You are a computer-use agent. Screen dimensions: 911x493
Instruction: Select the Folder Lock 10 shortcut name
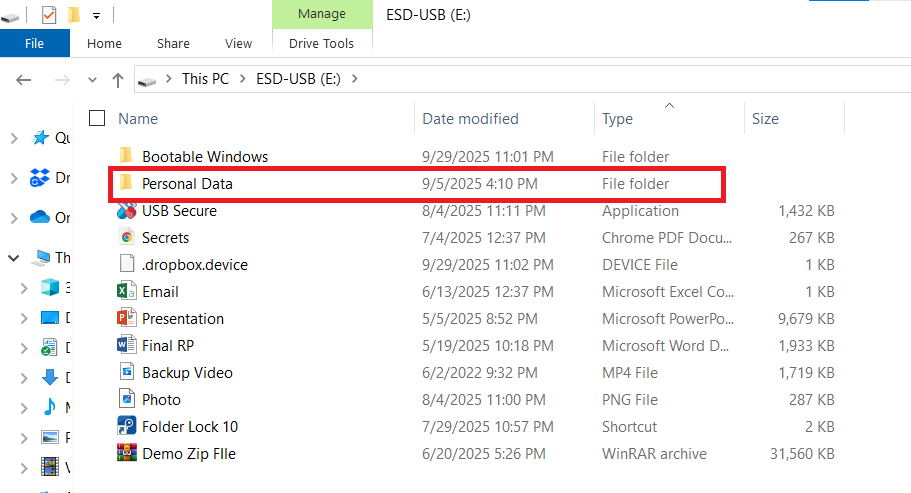[190, 427]
